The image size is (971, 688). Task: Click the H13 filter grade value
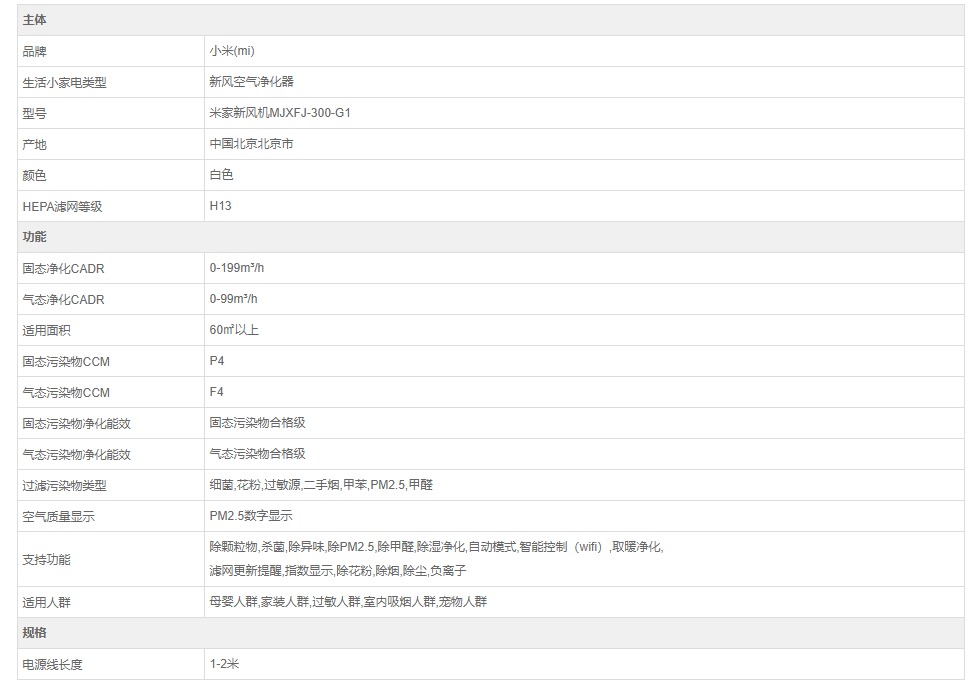220,206
